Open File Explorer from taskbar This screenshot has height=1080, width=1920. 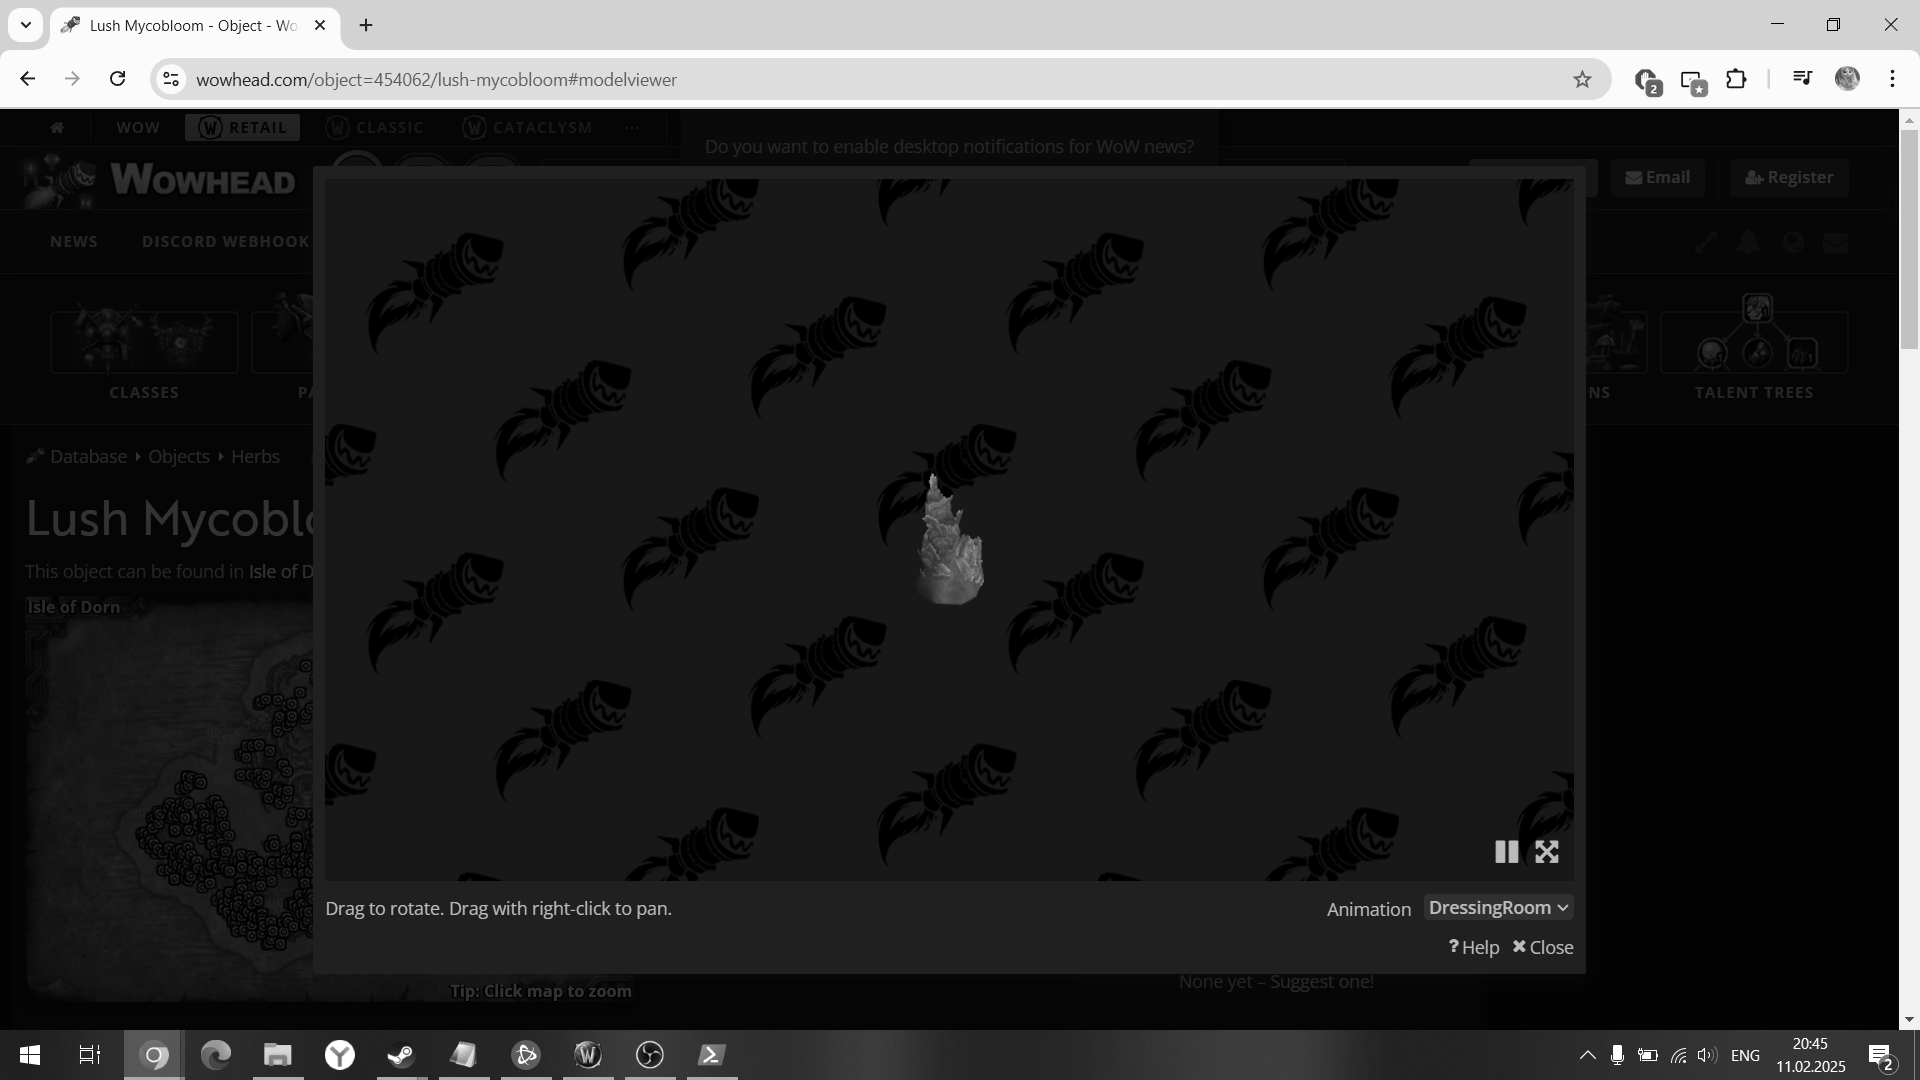coord(278,1055)
